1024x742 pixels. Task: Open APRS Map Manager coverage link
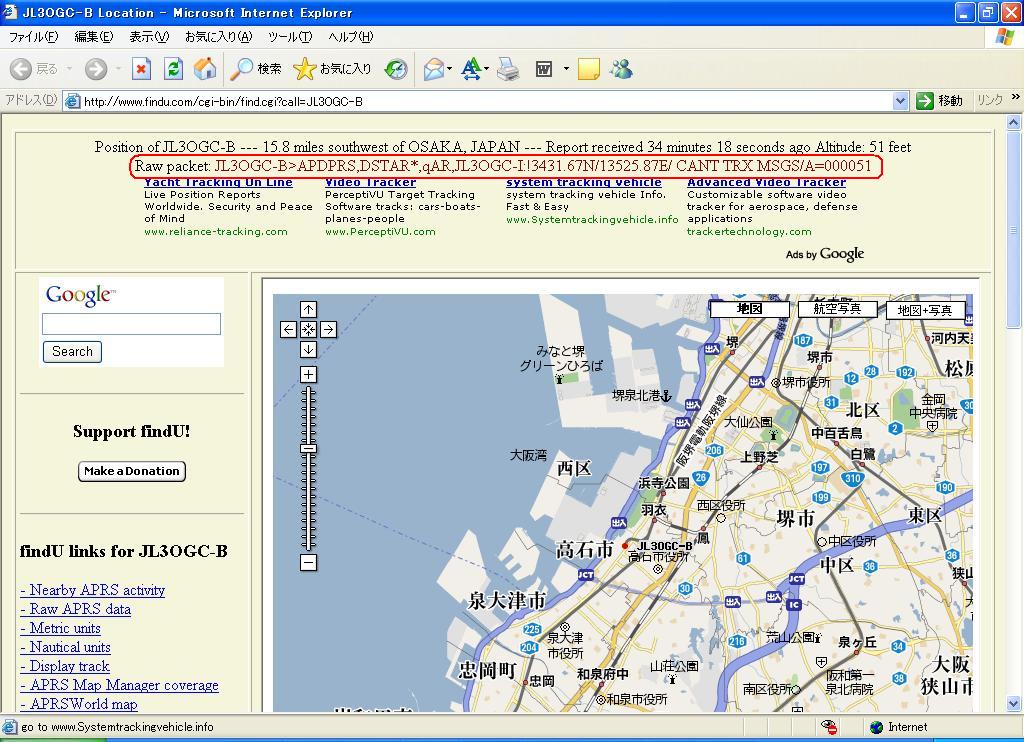click(120, 685)
